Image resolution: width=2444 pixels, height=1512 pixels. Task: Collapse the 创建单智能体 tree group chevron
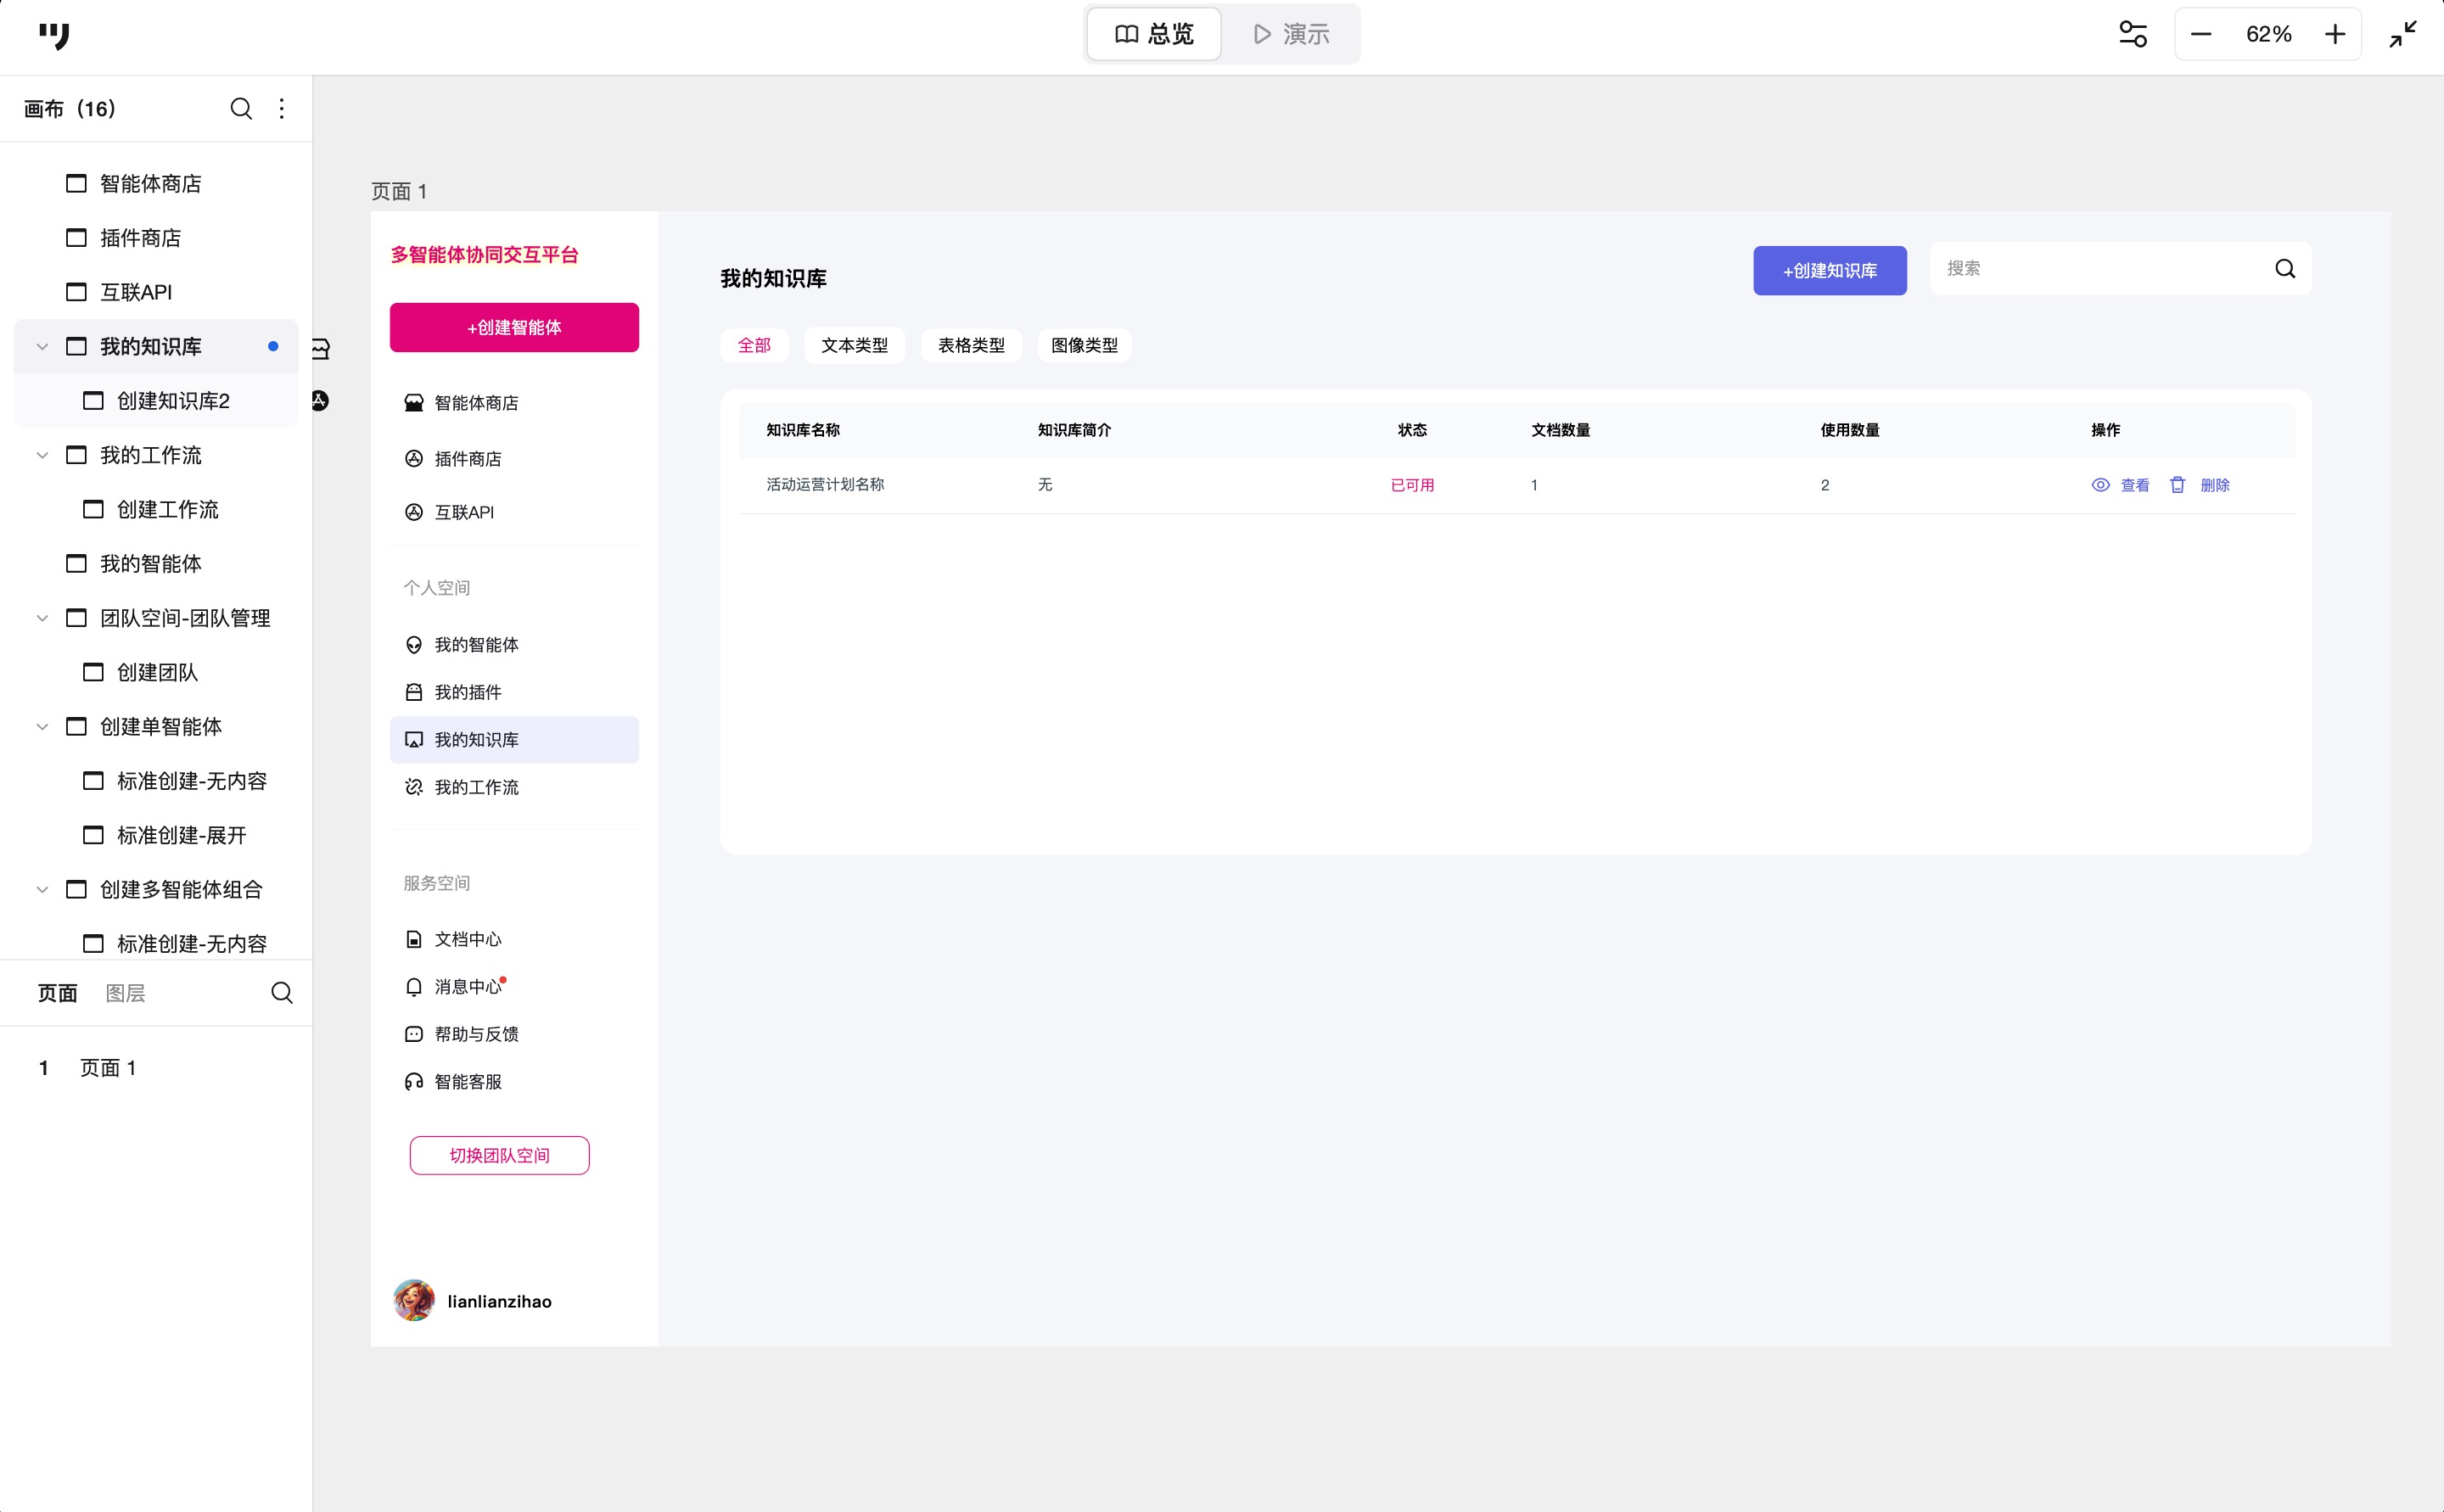(x=42, y=726)
